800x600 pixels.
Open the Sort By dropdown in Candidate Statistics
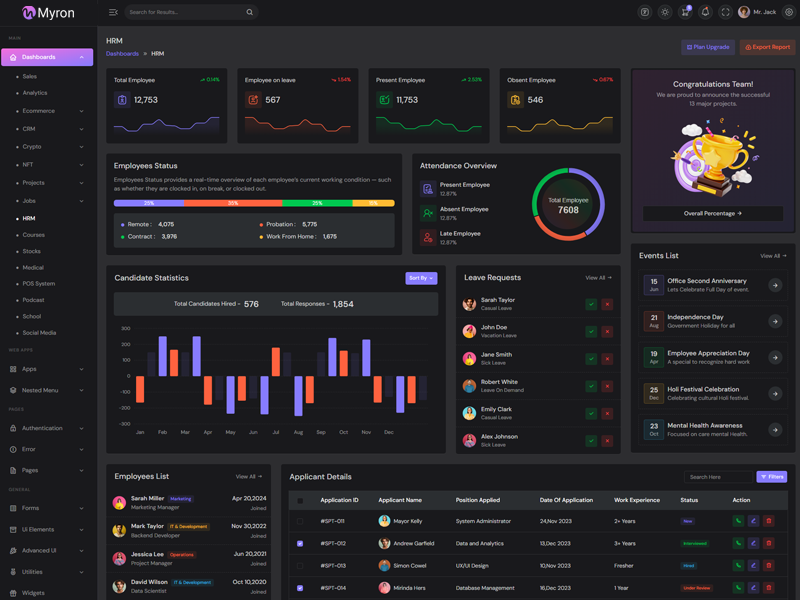(x=421, y=278)
